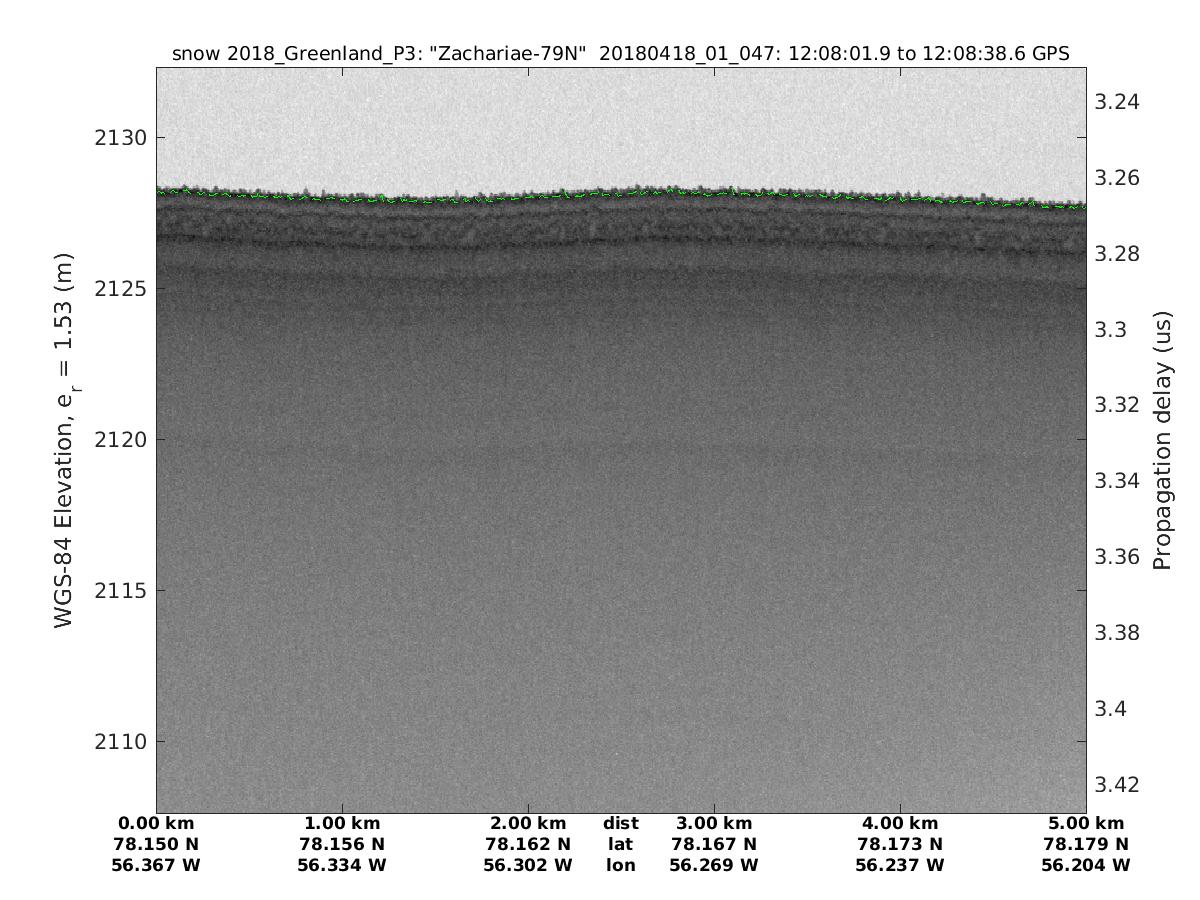Click the "WGS-84 Elevation" left axis label

66,440
